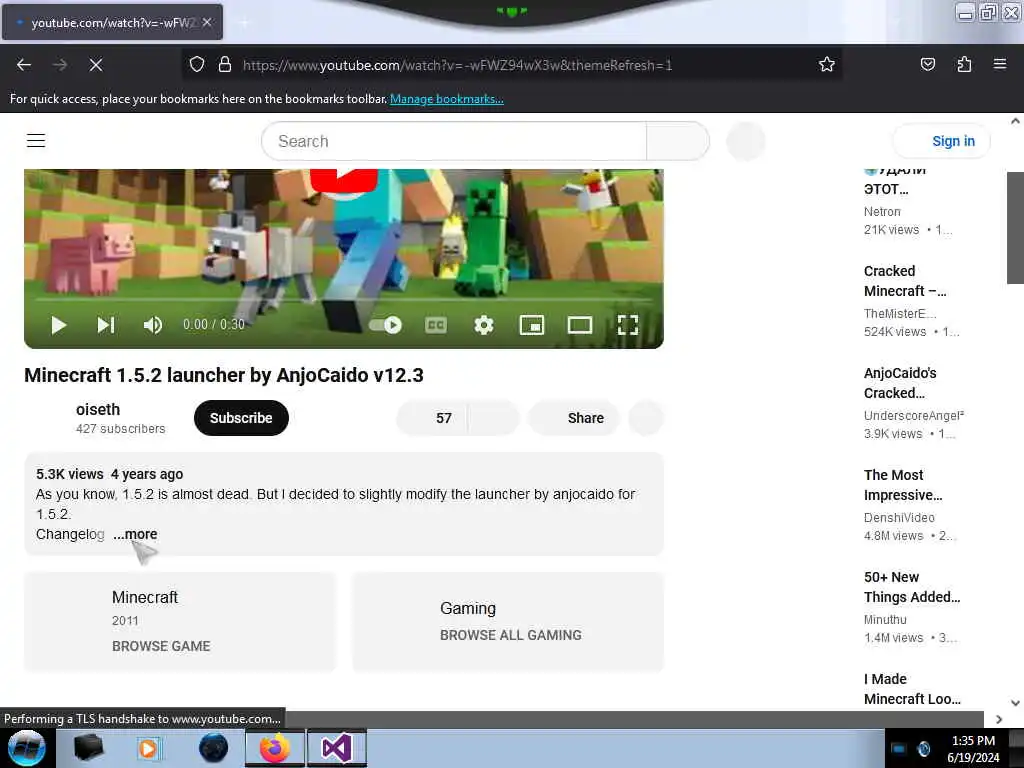Open the player settings gear
The width and height of the screenshot is (1024, 768).
coord(483,325)
